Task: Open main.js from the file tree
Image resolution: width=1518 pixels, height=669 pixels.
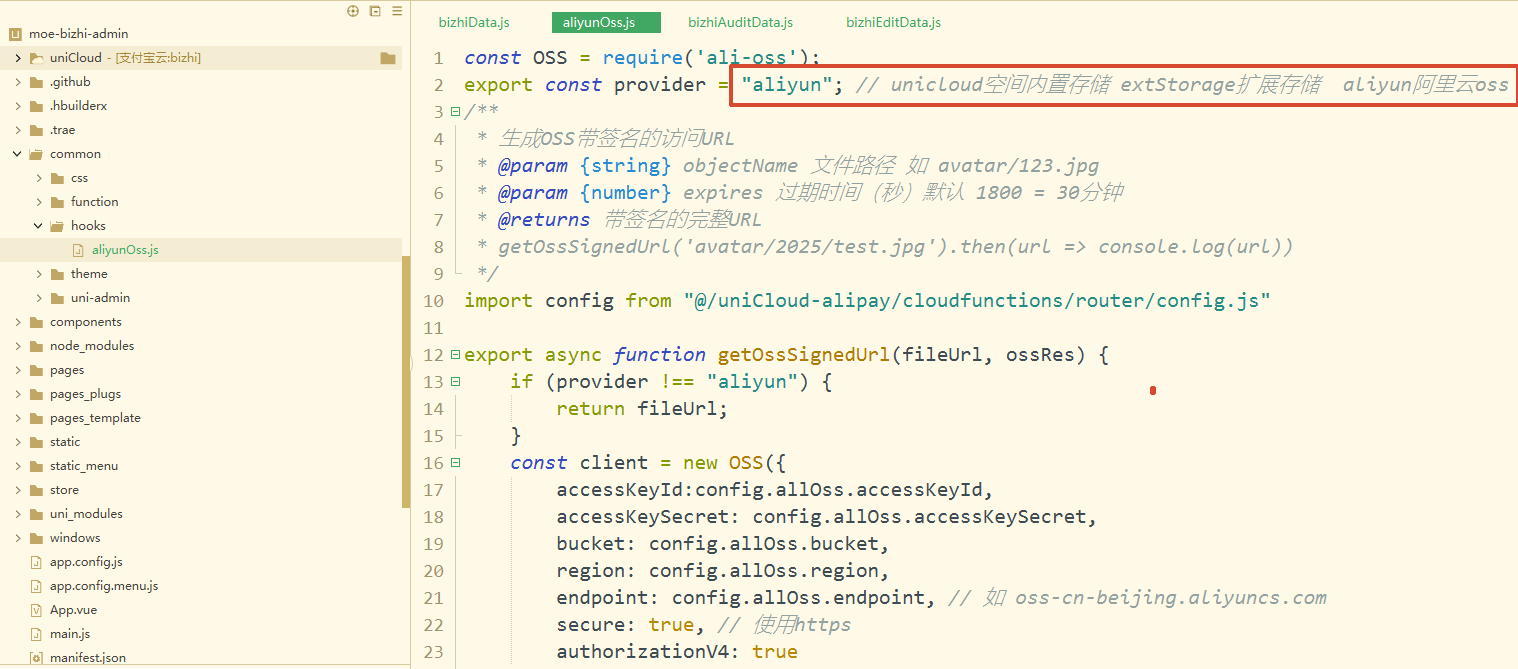Action: click(70, 634)
